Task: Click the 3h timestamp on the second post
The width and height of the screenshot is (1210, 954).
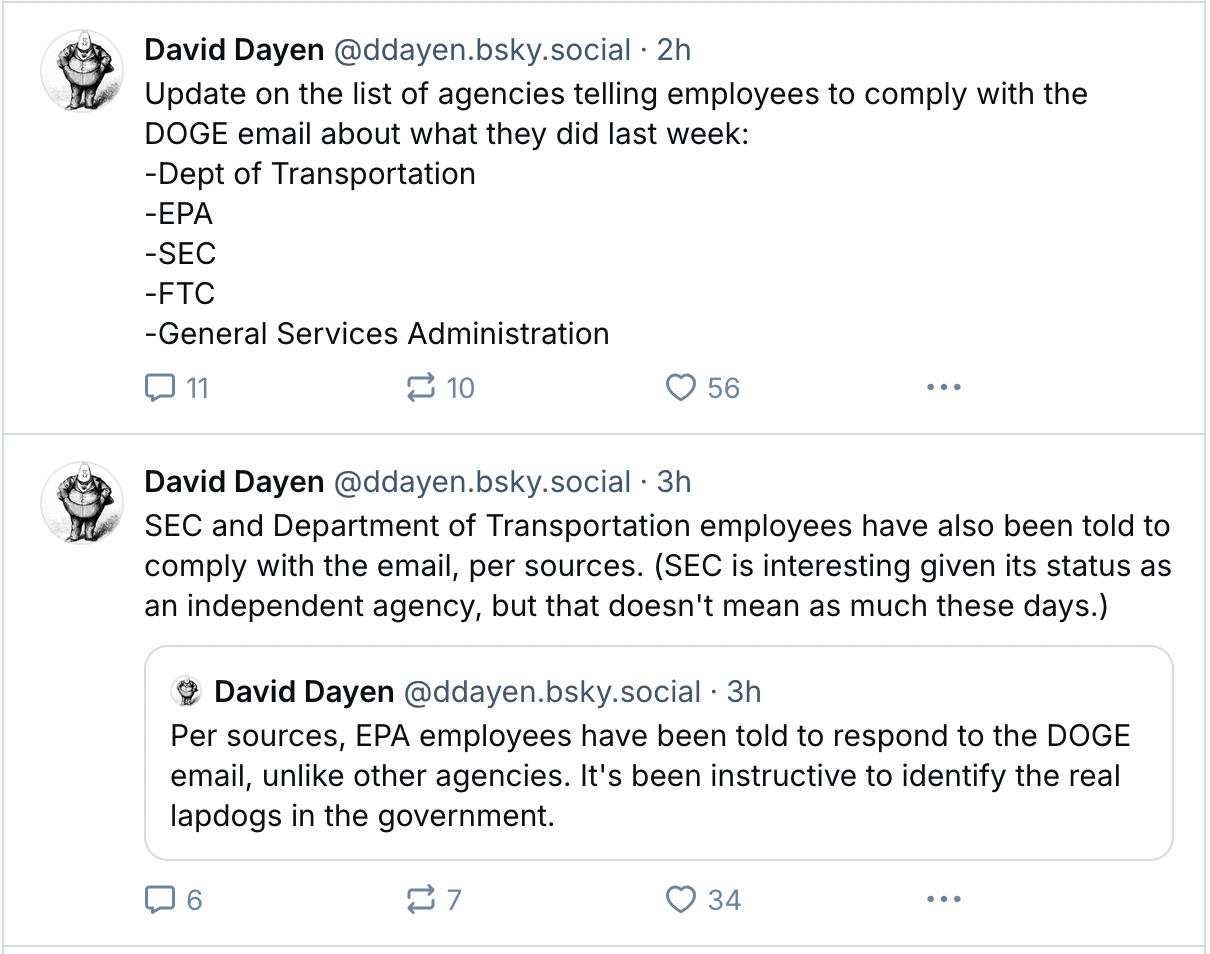Action: pos(674,482)
